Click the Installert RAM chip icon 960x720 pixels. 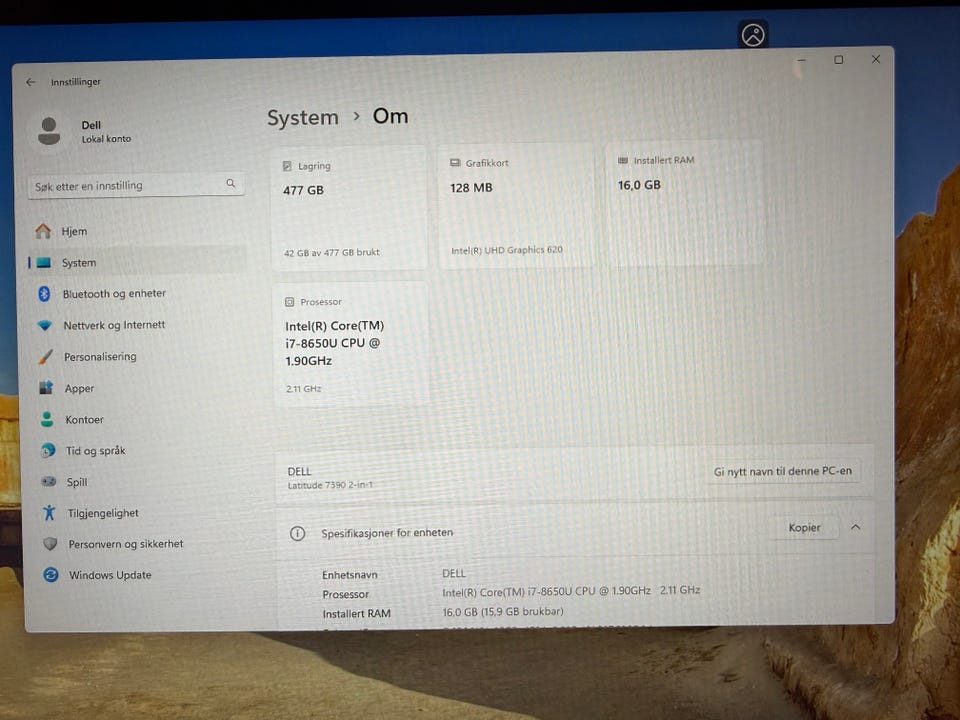(x=623, y=160)
